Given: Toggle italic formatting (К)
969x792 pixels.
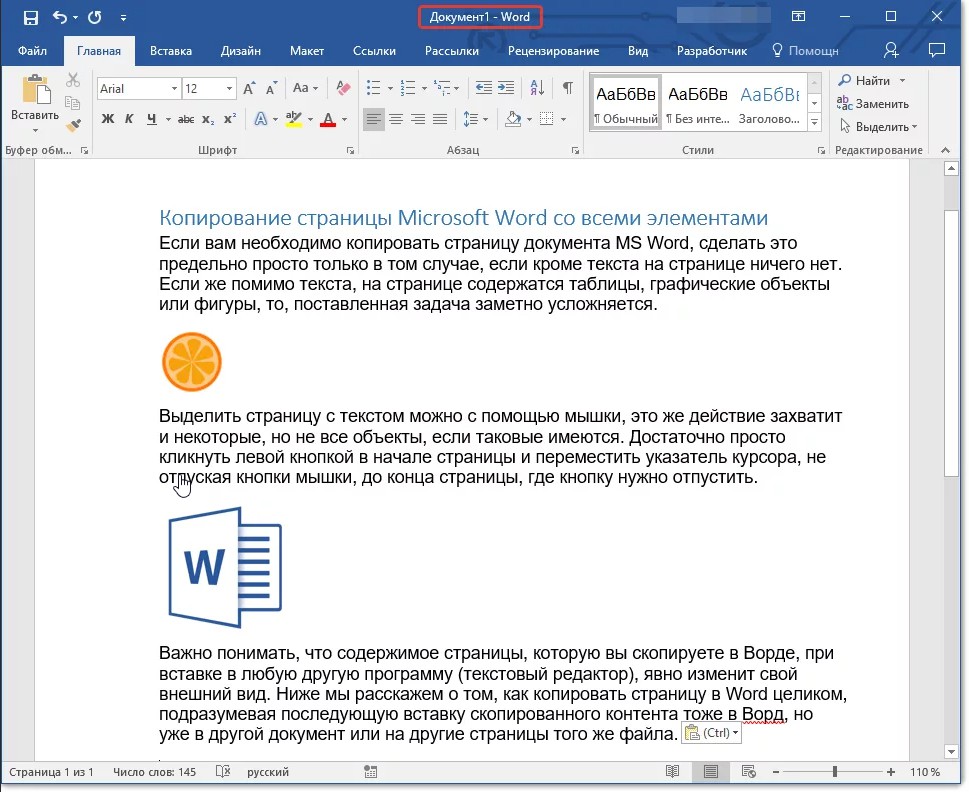Looking at the screenshot, I should tap(129, 119).
